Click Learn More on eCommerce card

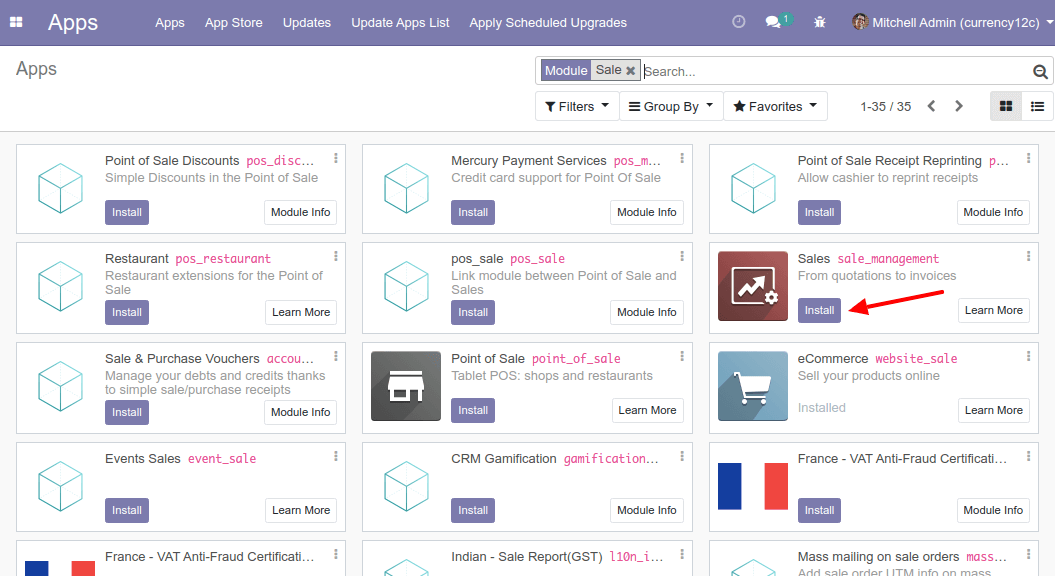(x=994, y=410)
